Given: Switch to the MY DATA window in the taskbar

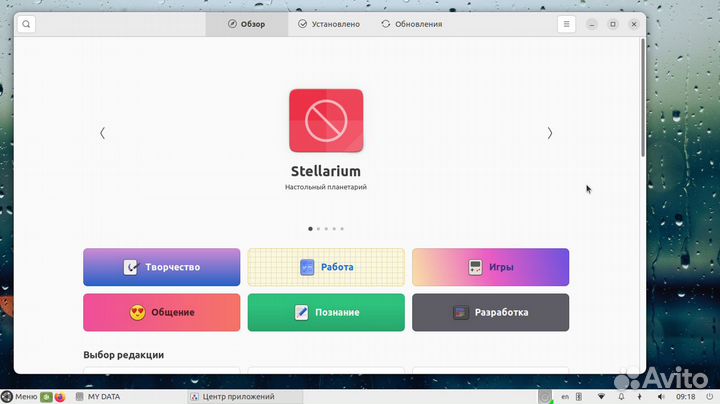Looking at the screenshot, I should coord(98,397).
